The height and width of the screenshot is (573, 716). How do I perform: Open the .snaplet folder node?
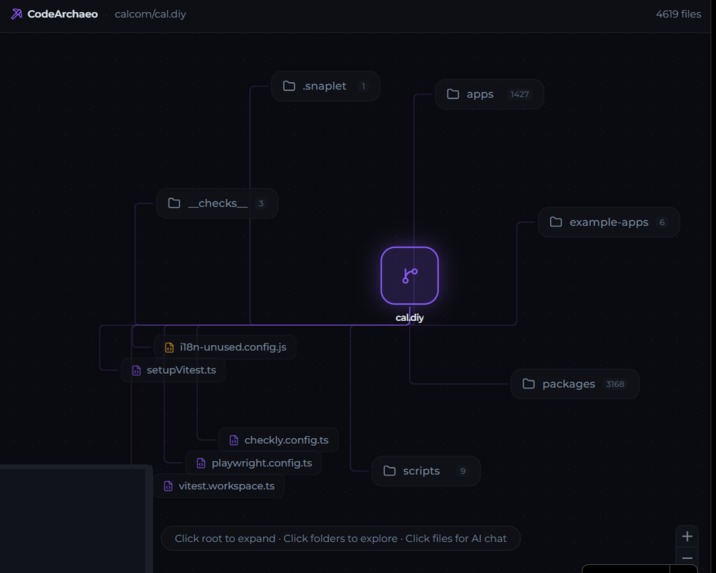325,86
